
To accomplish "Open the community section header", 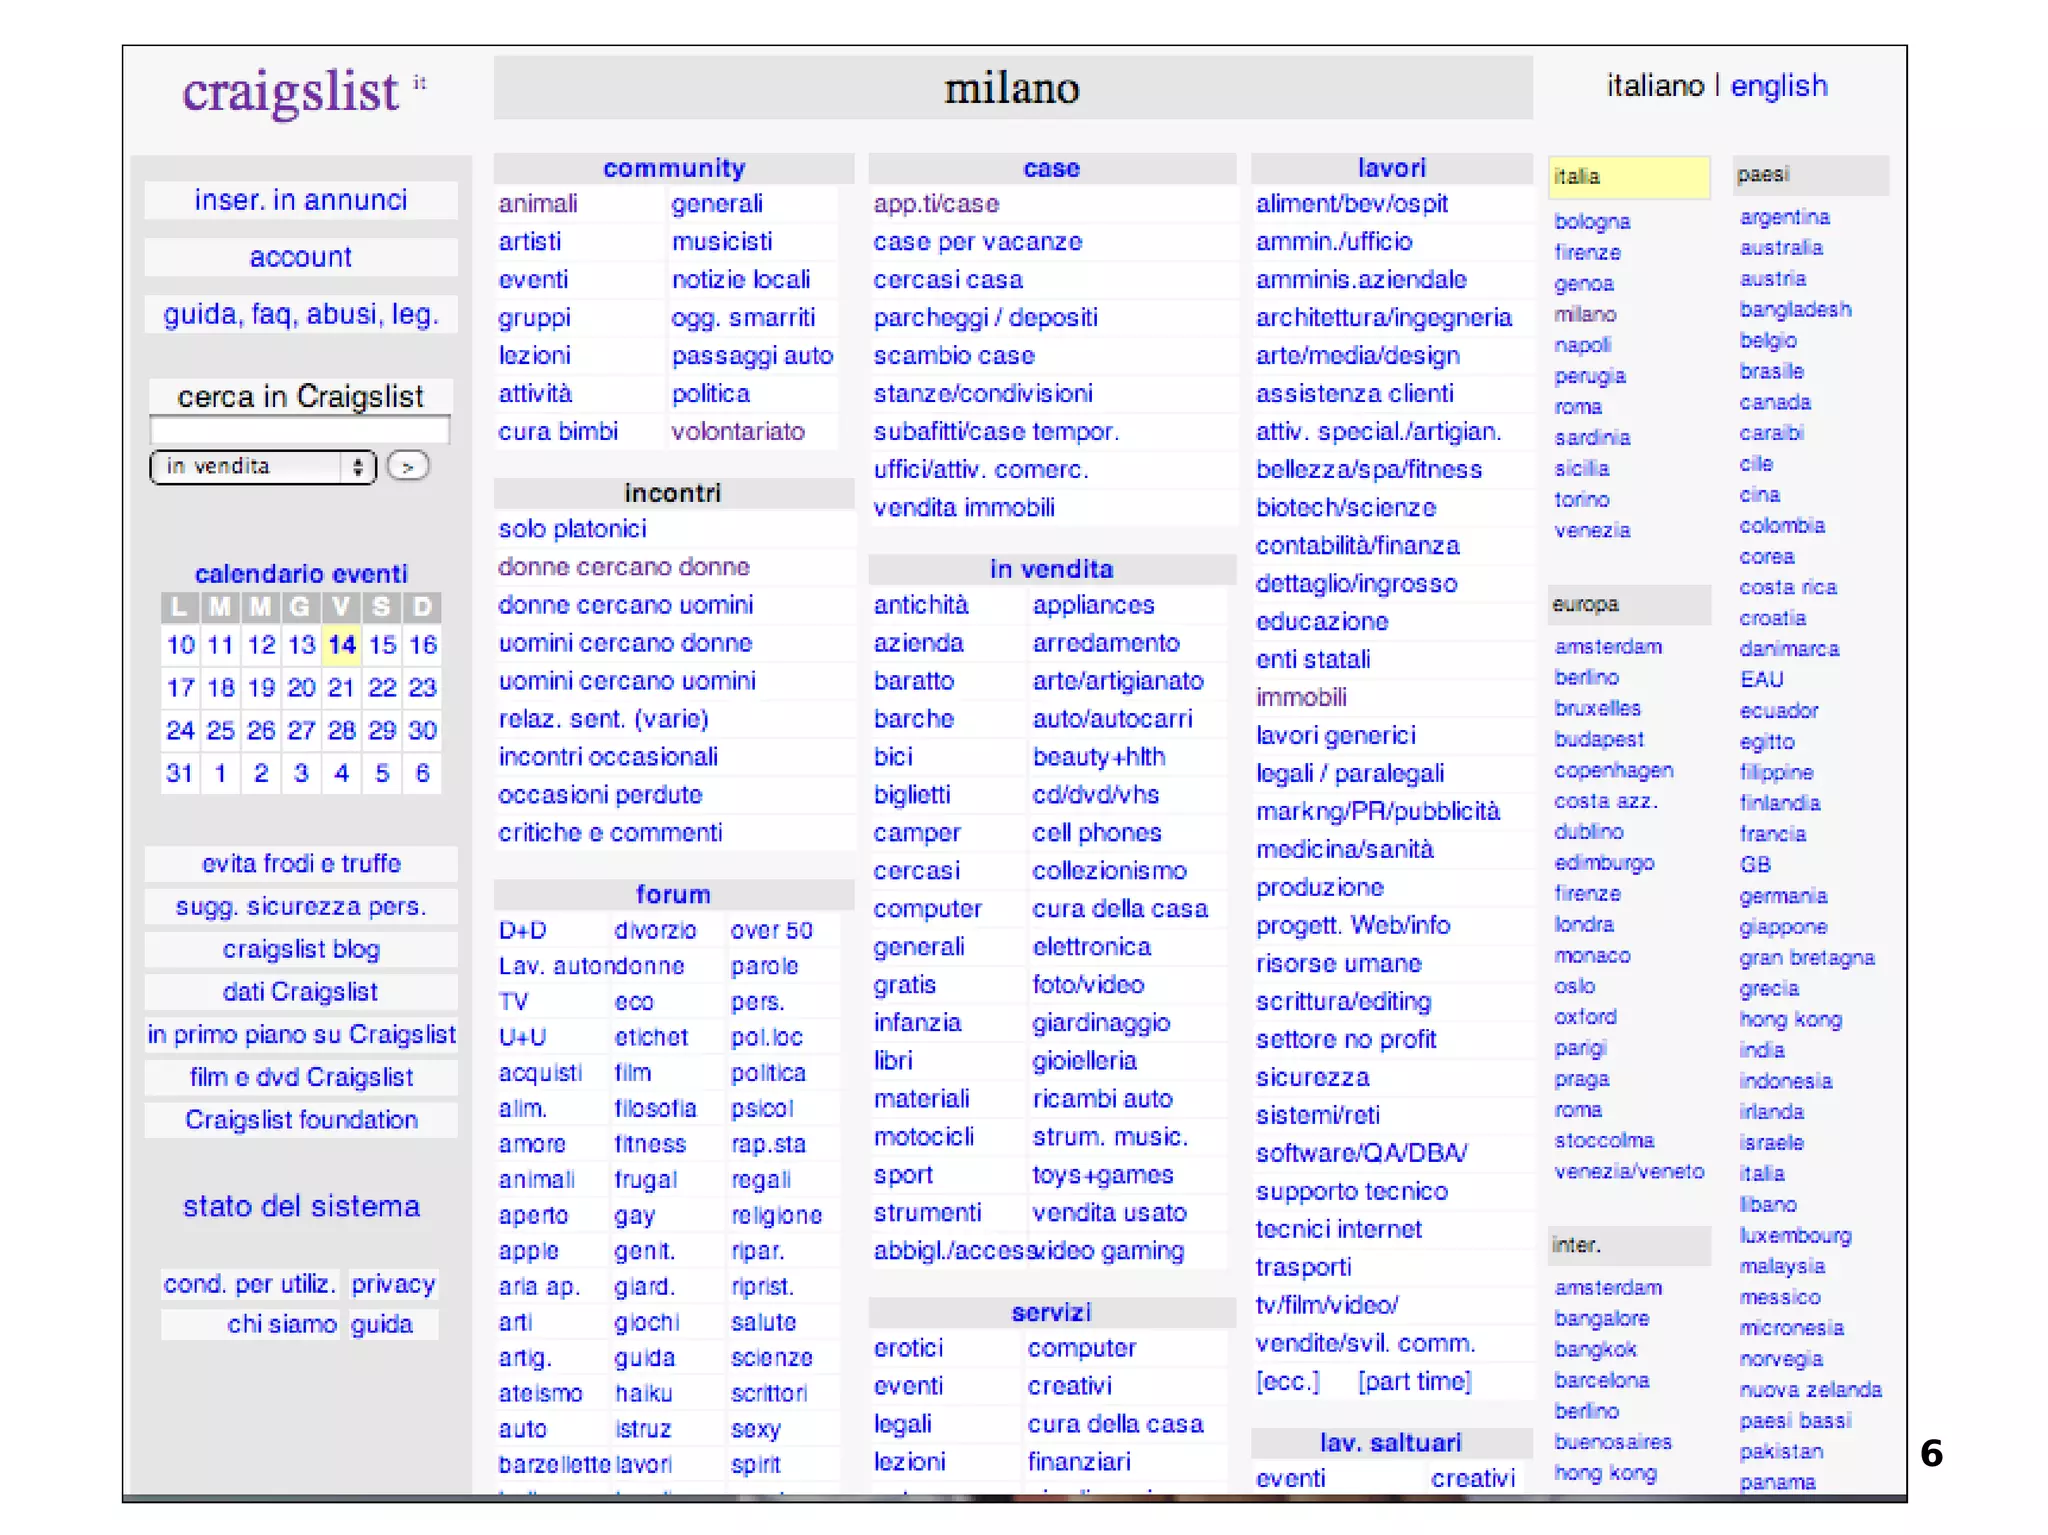I will click(674, 168).
